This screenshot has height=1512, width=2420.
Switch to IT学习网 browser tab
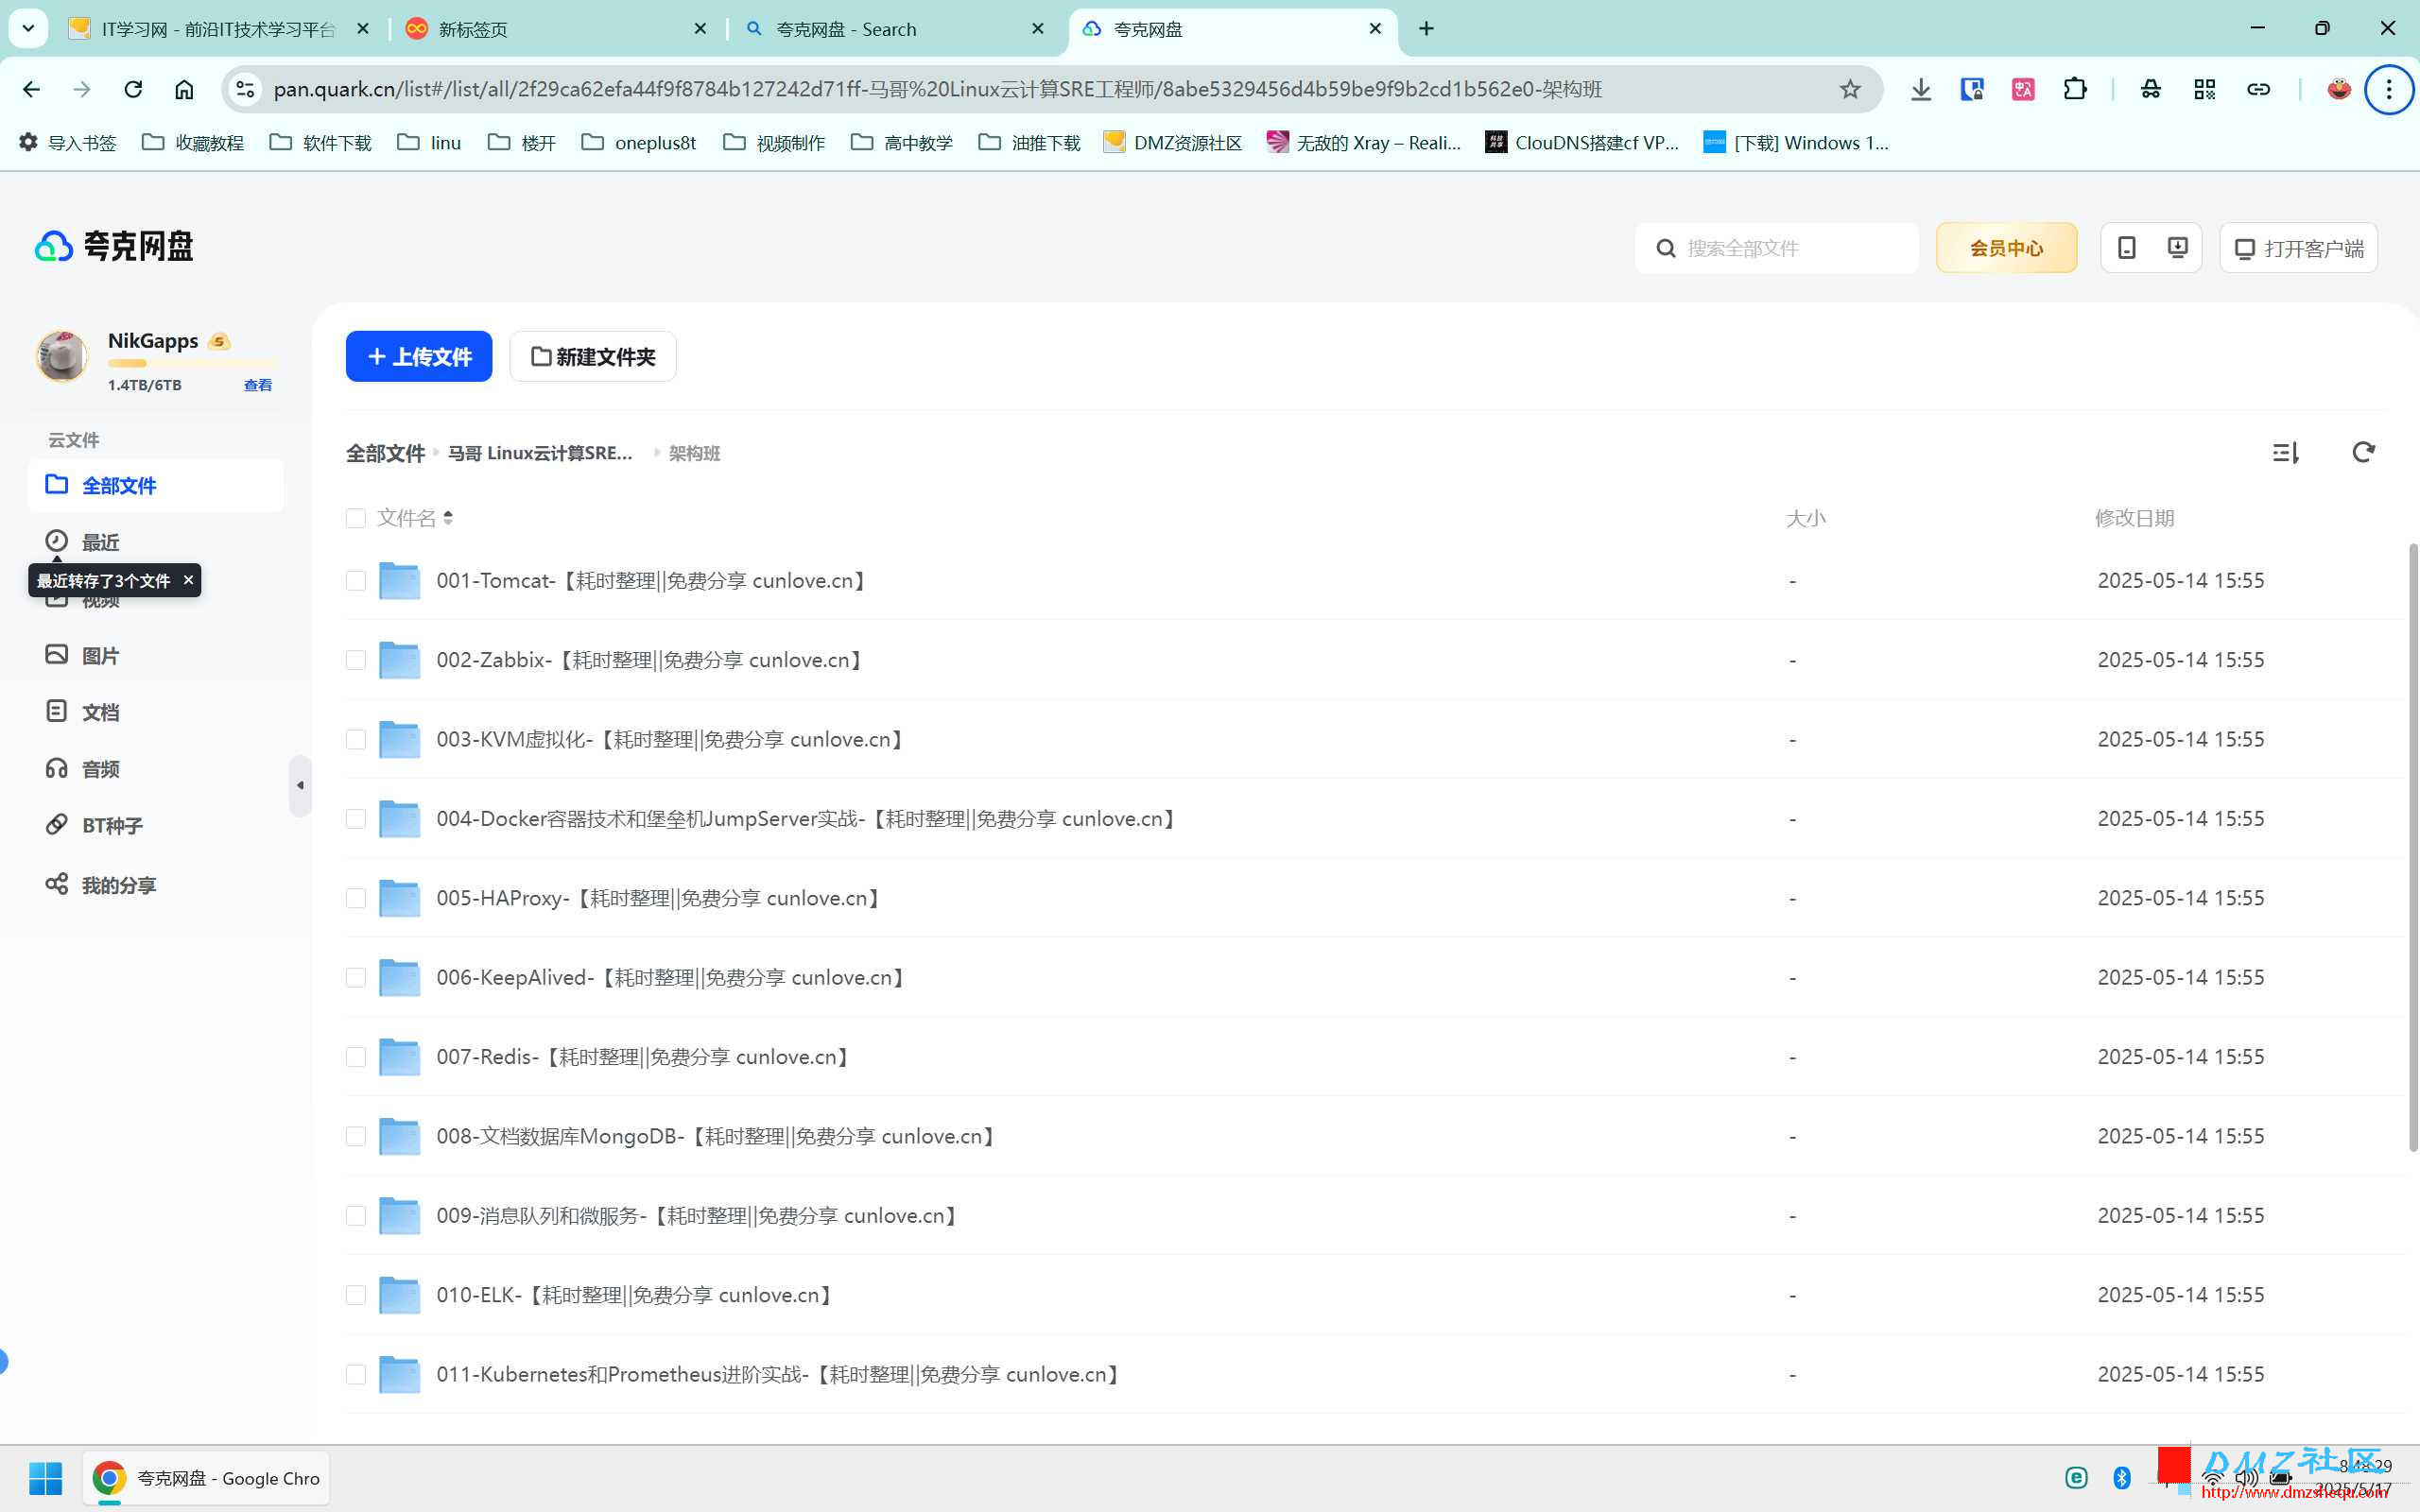(x=219, y=29)
